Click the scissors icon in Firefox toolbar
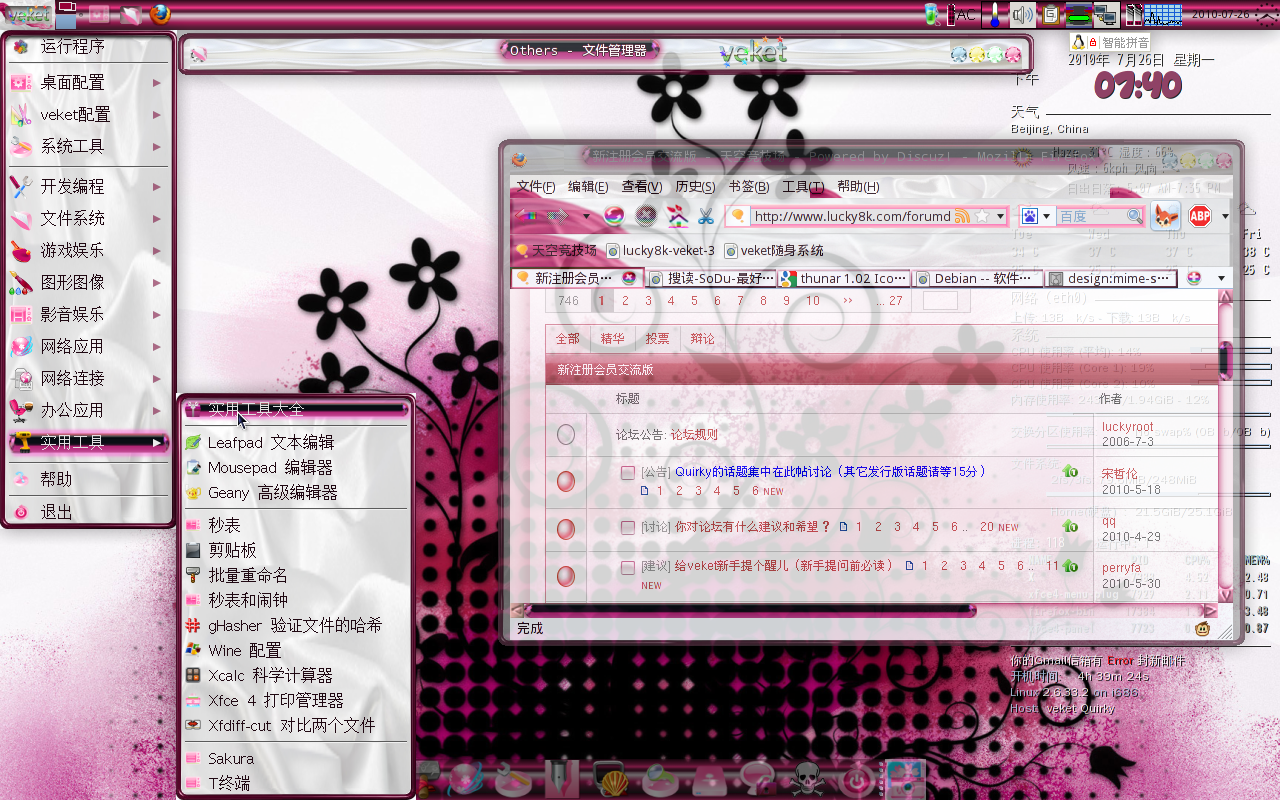This screenshot has height=800, width=1280. [705, 215]
